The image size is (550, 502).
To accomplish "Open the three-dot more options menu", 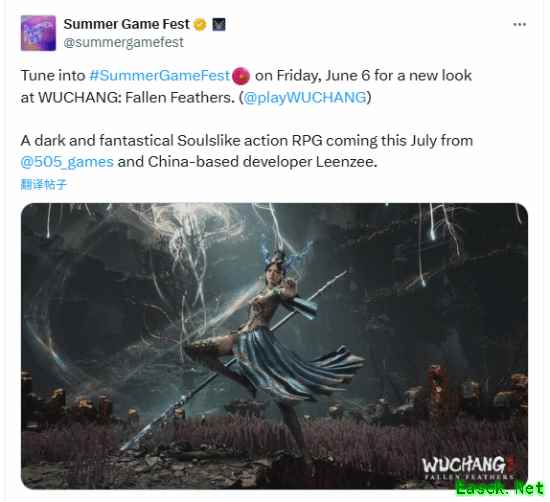I will [519, 25].
